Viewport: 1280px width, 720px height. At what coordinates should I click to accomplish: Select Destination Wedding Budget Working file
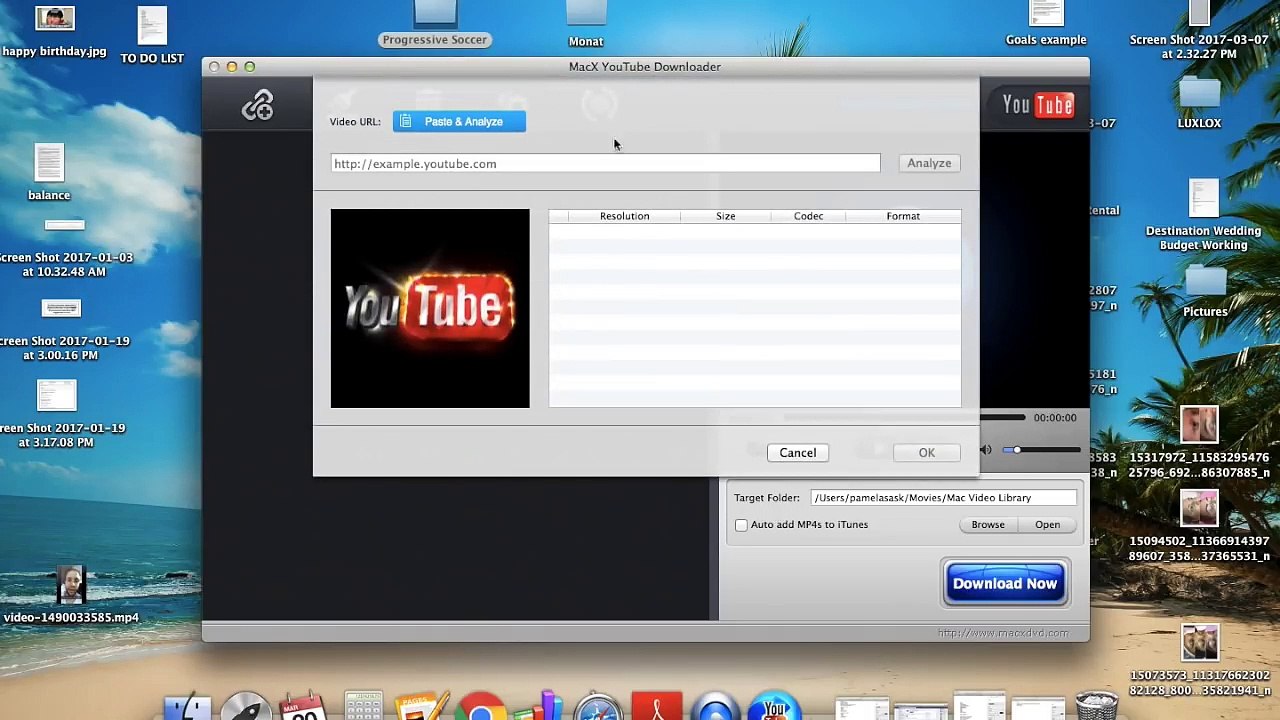pos(1203,215)
